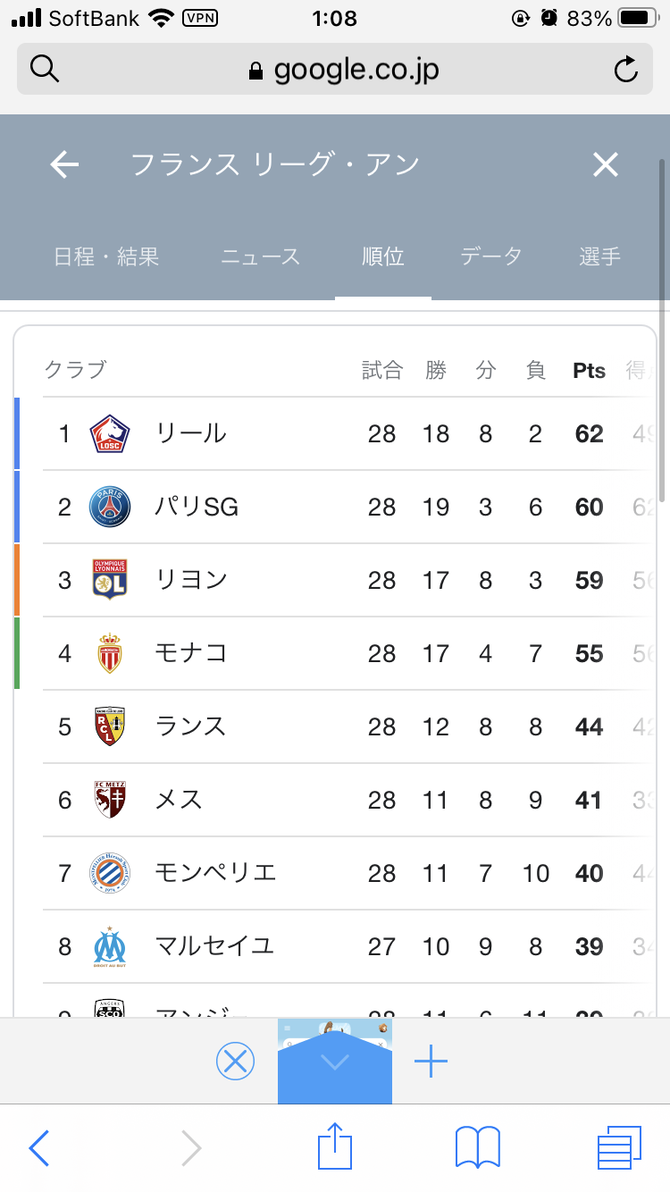Image resolution: width=670 pixels, height=1192 pixels.
Task: Open the 選手 tab
Action: point(599,257)
